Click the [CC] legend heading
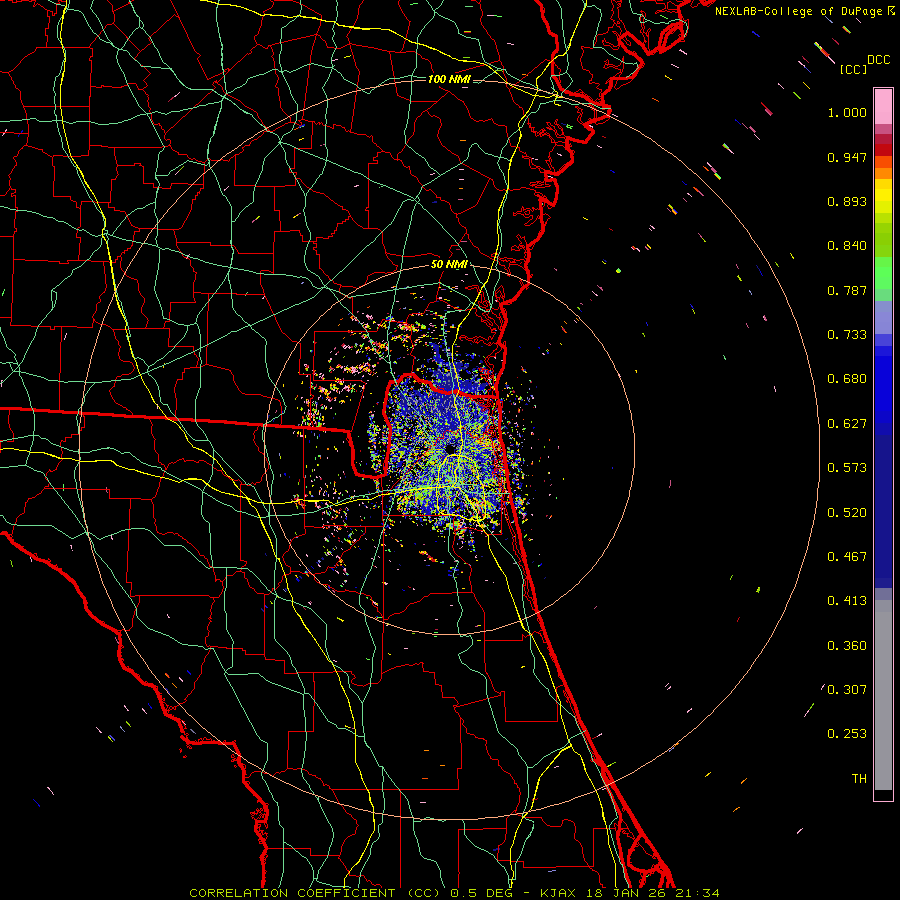Image resolution: width=900 pixels, height=900 pixels. pos(853,69)
